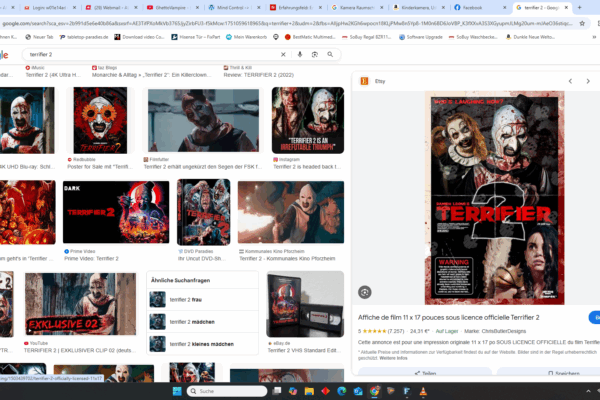
Task: Switch to the Mind Control tab
Action: [232, 7]
